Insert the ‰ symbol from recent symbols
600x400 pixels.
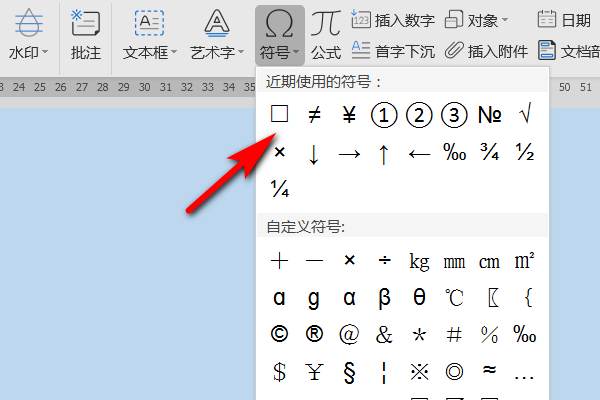(x=455, y=152)
